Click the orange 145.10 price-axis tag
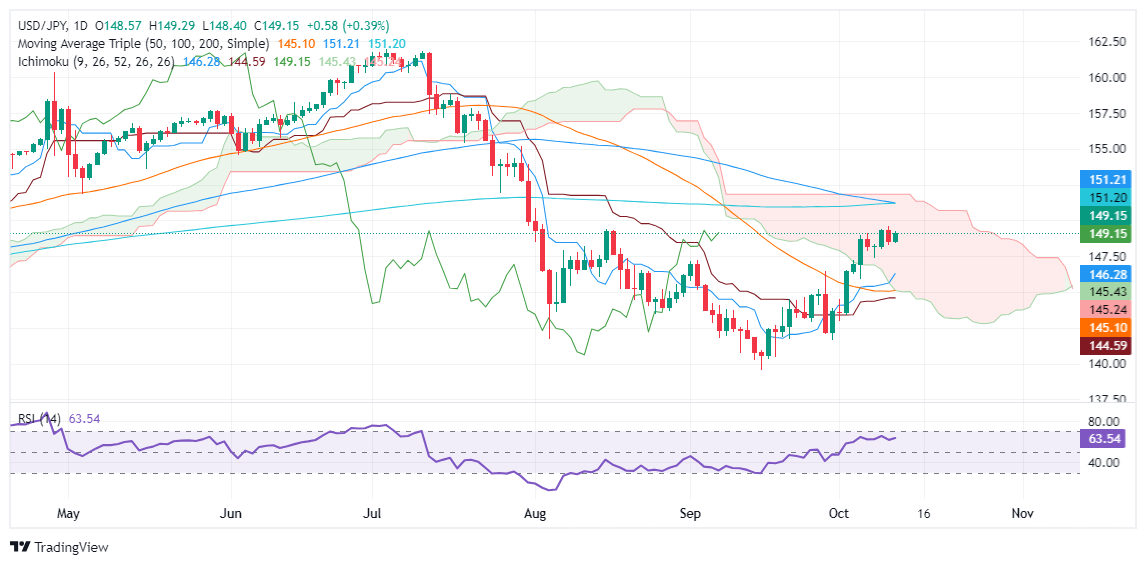This screenshot has width=1146, height=565. [1106, 326]
